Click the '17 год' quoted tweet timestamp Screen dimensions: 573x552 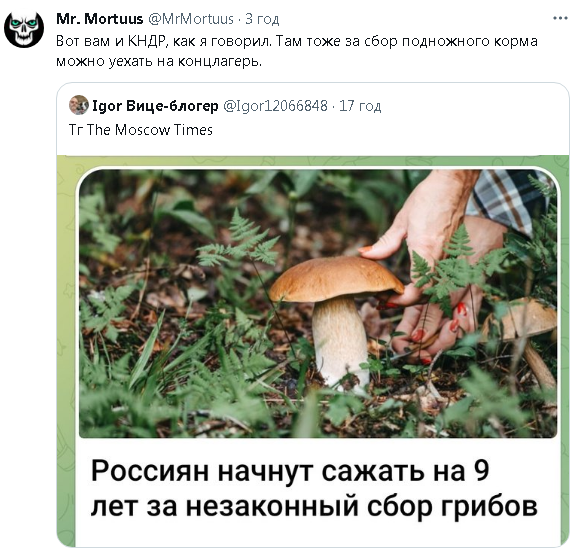point(360,106)
